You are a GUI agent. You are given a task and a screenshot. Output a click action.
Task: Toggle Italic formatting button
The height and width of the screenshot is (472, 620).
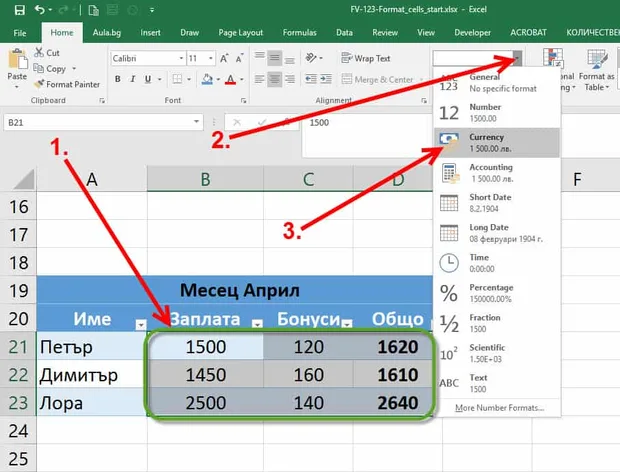pyautogui.click(x=133, y=79)
